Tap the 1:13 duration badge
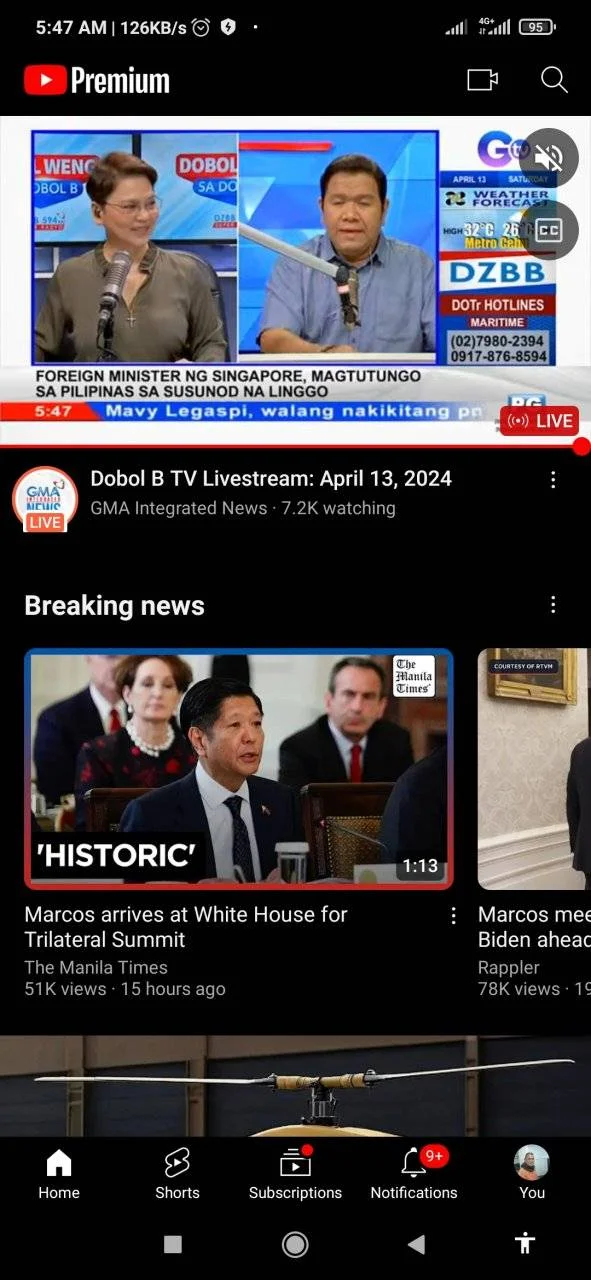Viewport: 591px width, 1280px height. [420, 866]
